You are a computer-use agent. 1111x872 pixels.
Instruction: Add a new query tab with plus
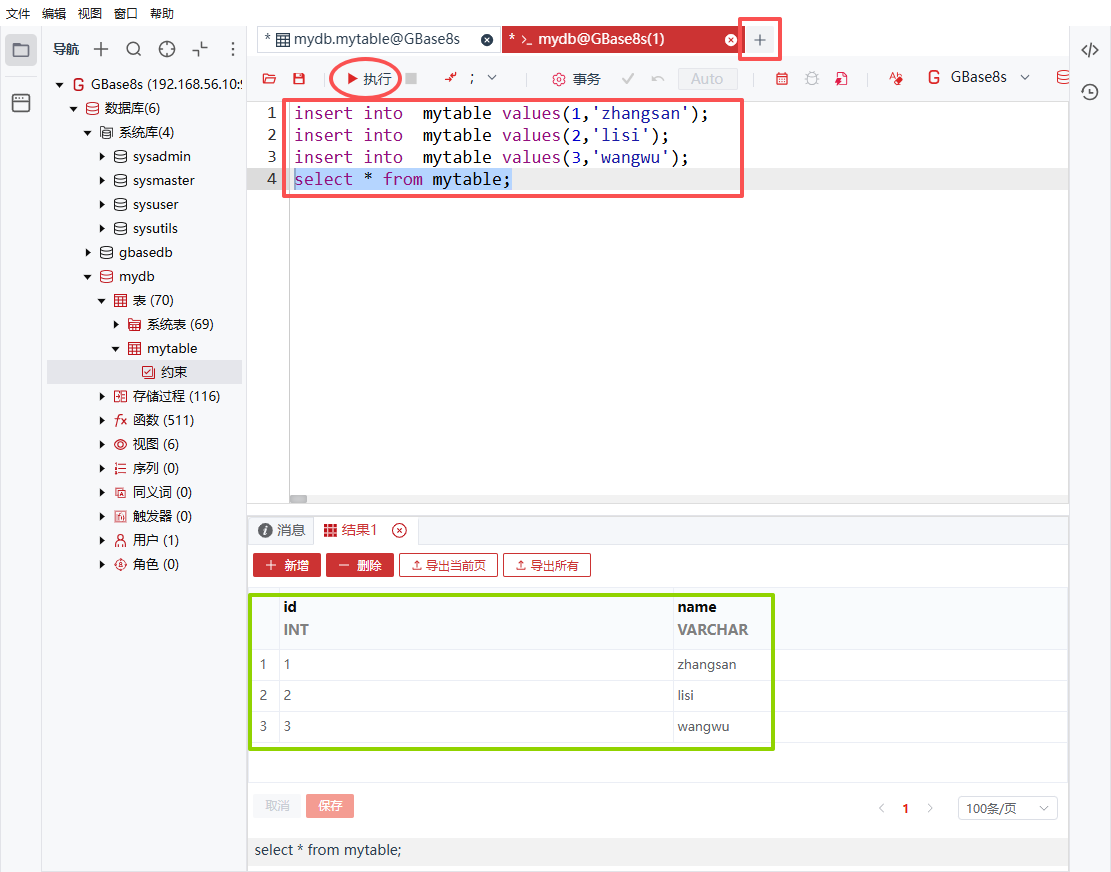coord(760,40)
